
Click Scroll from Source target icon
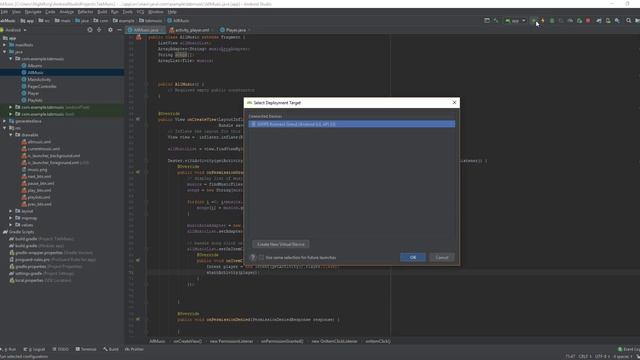click(90, 30)
